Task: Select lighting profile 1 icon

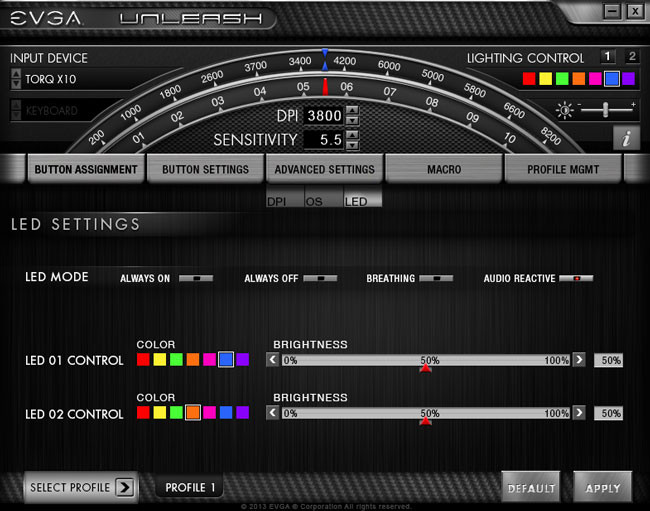Action: (x=608, y=57)
